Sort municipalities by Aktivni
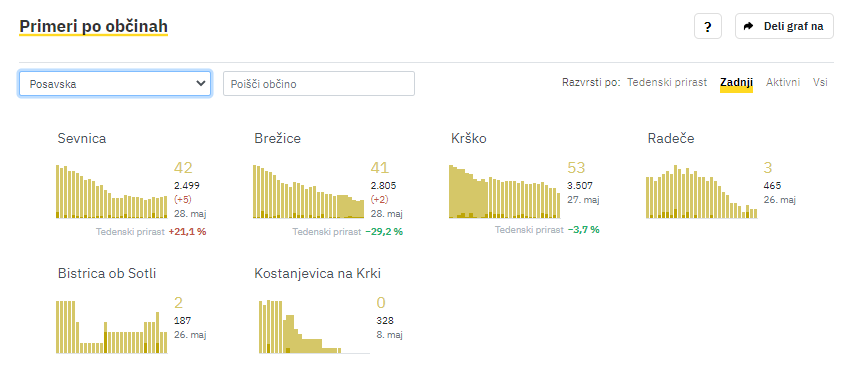 (x=783, y=82)
